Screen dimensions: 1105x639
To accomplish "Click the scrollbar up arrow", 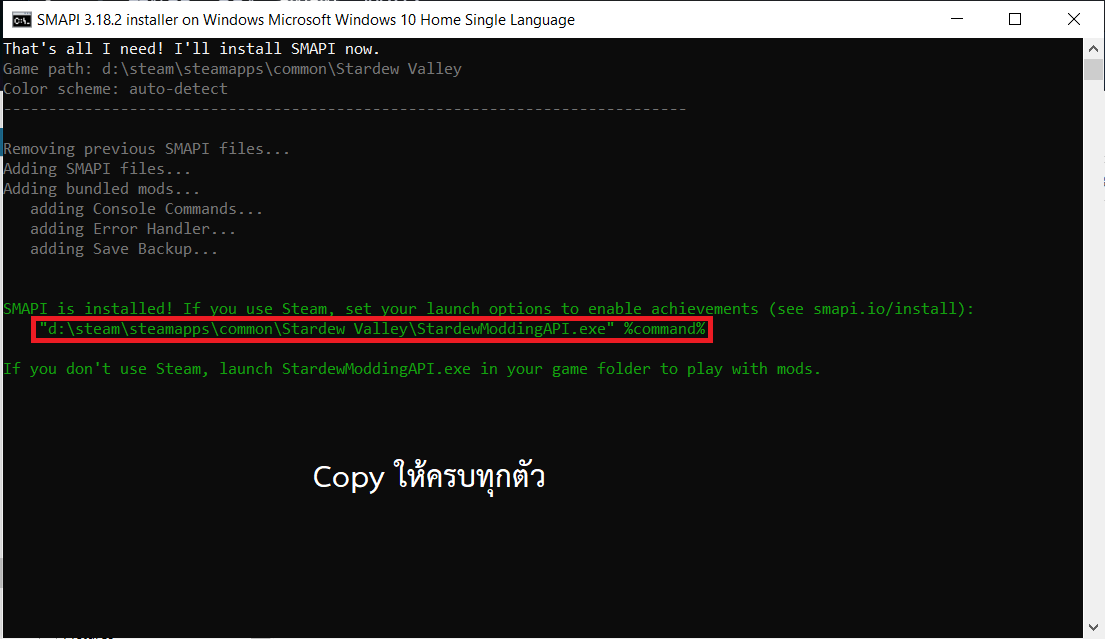I will (x=1093, y=49).
